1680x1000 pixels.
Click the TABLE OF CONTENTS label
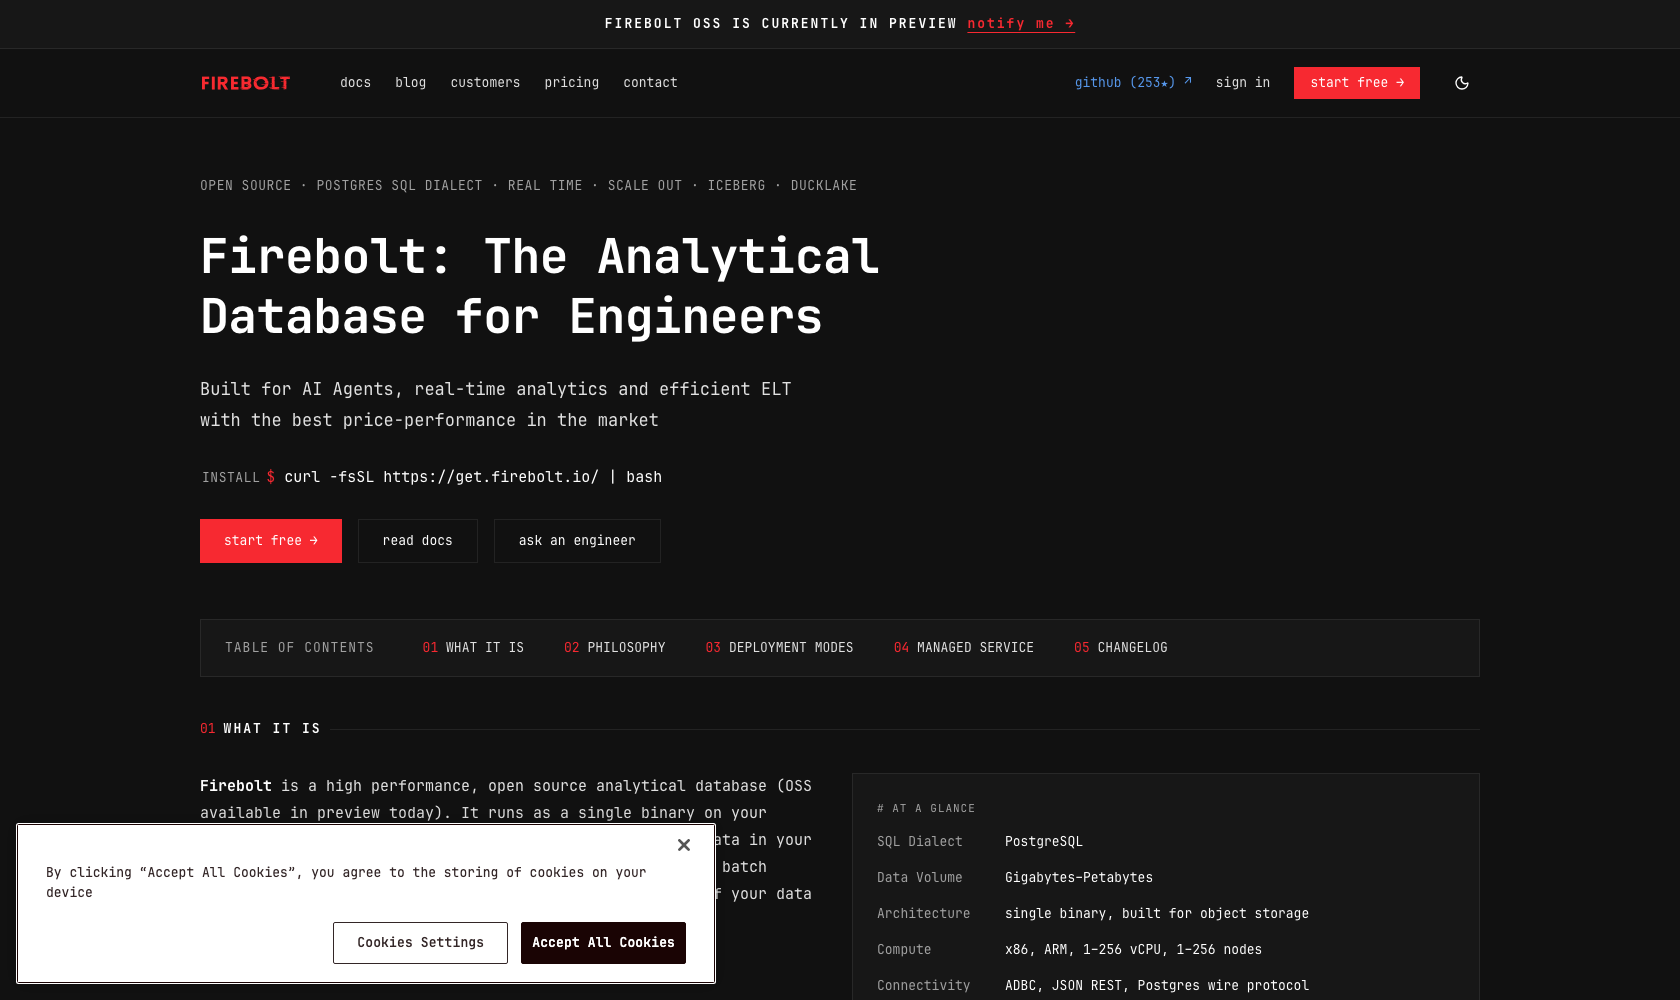point(299,648)
